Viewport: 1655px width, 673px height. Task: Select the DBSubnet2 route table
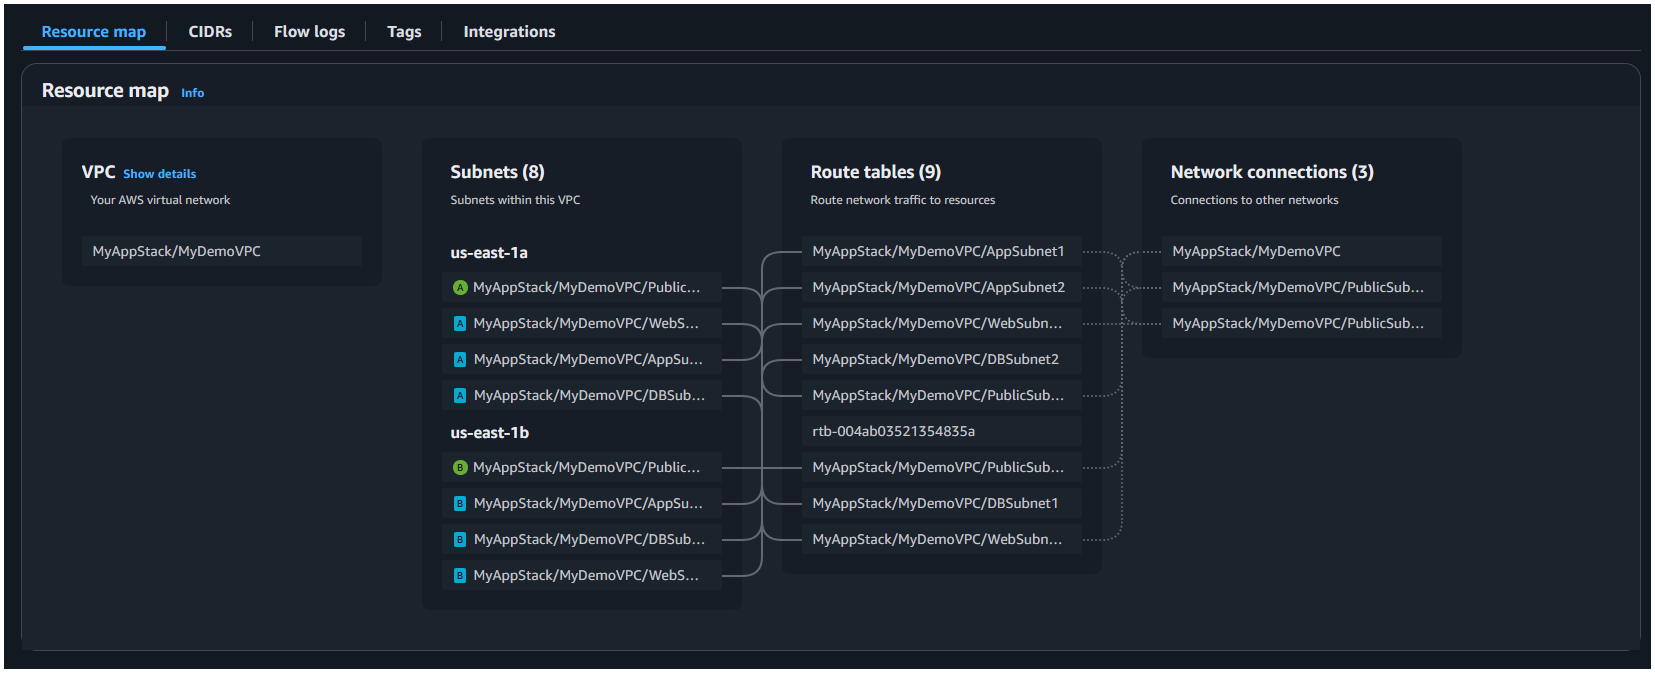point(935,360)
